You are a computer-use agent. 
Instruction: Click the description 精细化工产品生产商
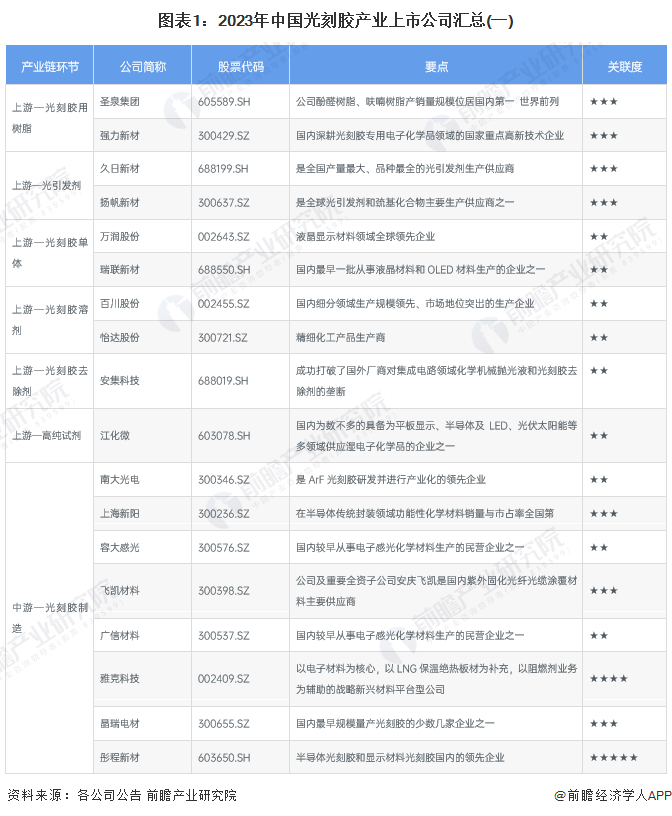[340, 337]
